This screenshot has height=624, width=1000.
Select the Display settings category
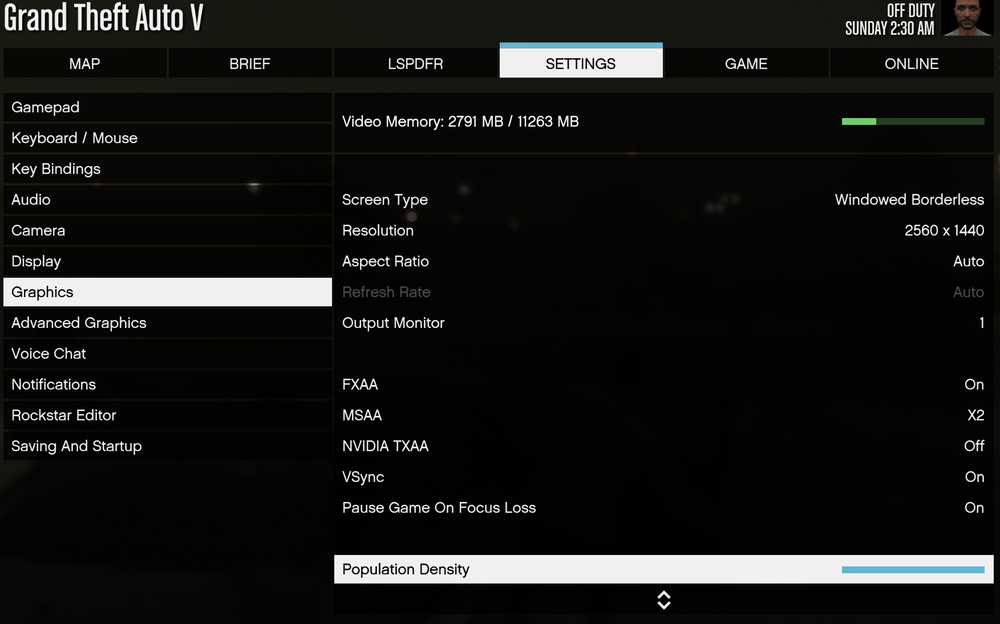click(168, 261)
